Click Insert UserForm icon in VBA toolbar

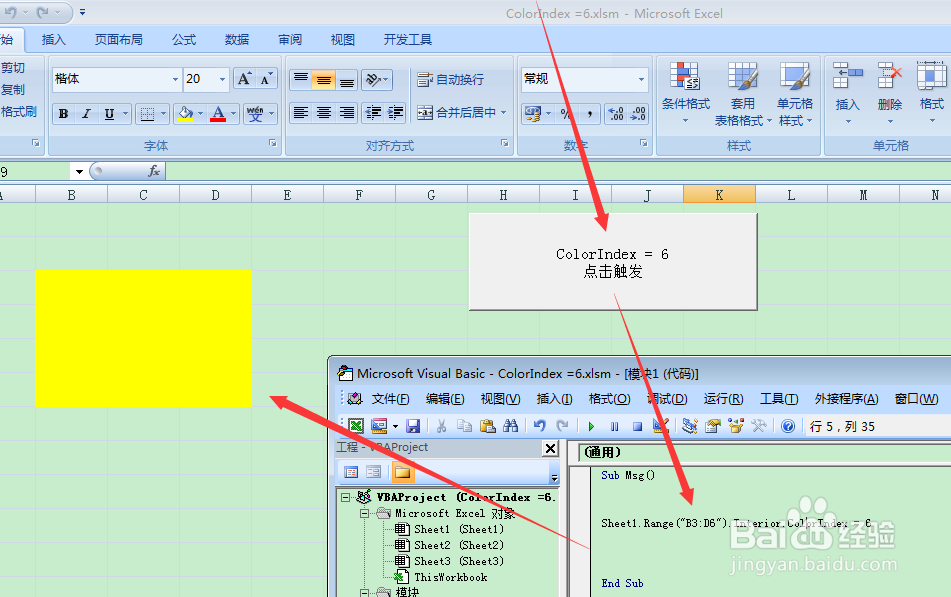tap(380, 426)
